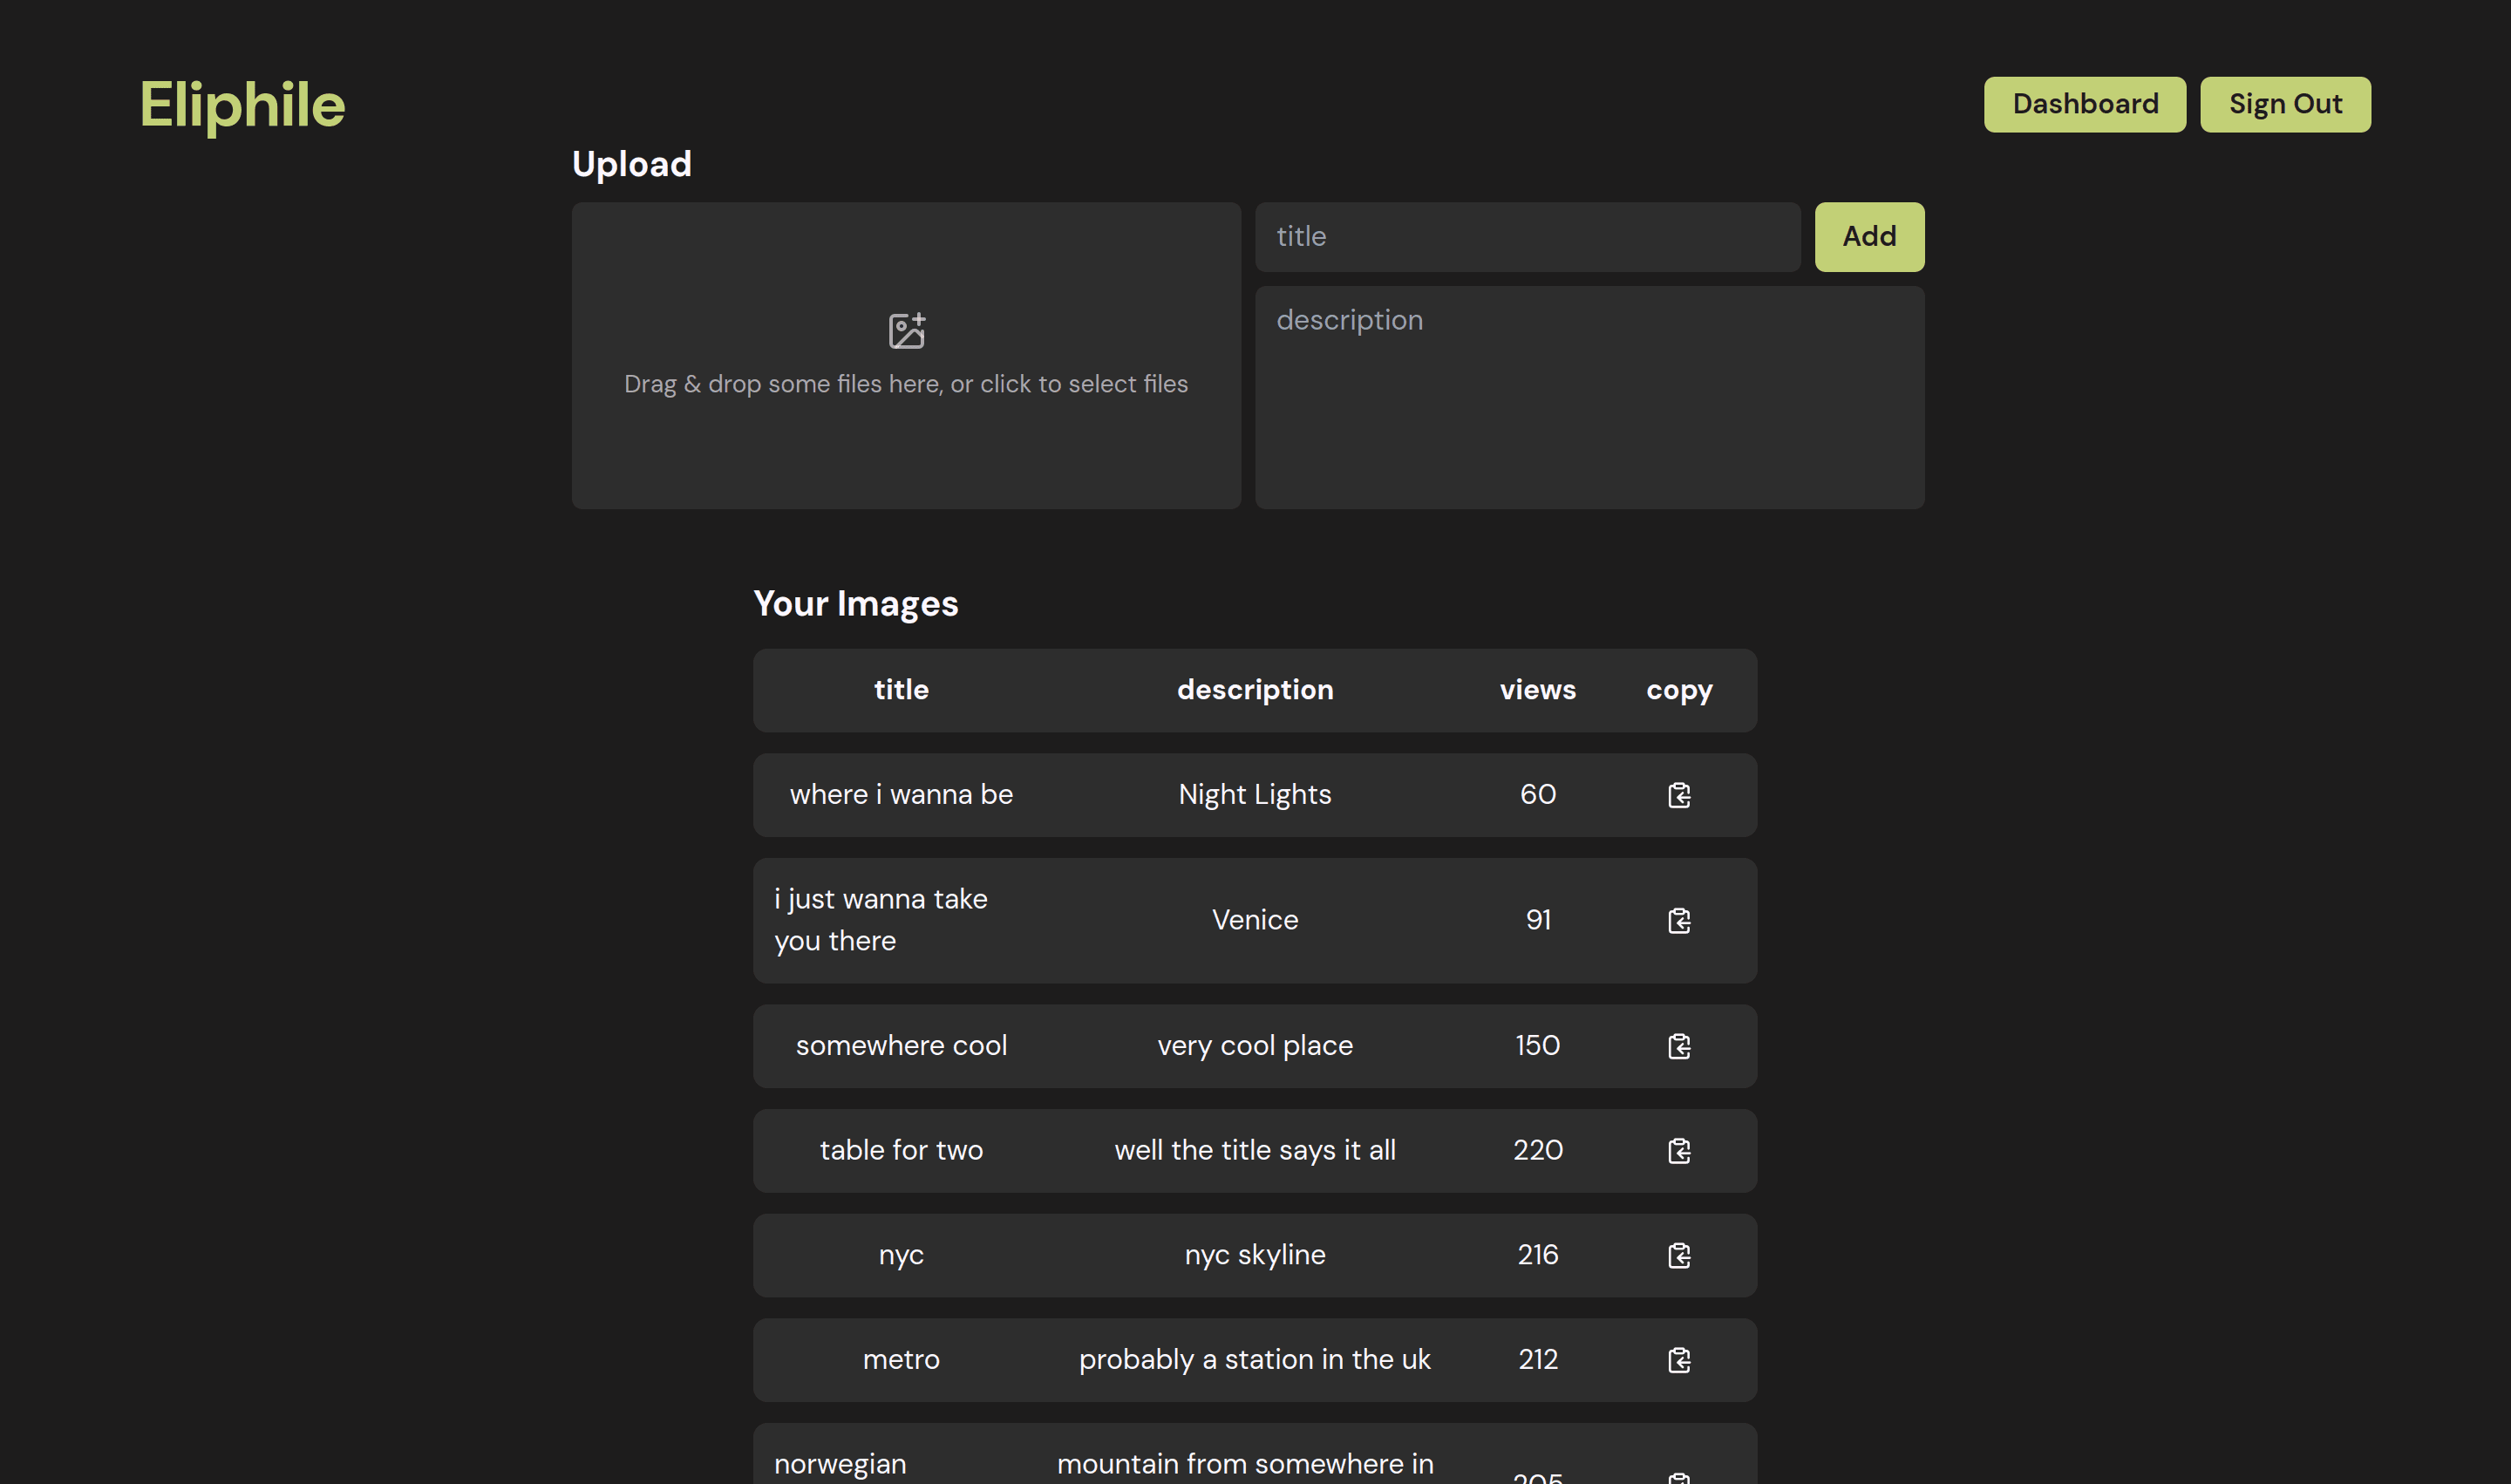The width and height of the screenshot is (2511, 1484).
Task: Open the Dashboard page
Action: click(2085, 104)
